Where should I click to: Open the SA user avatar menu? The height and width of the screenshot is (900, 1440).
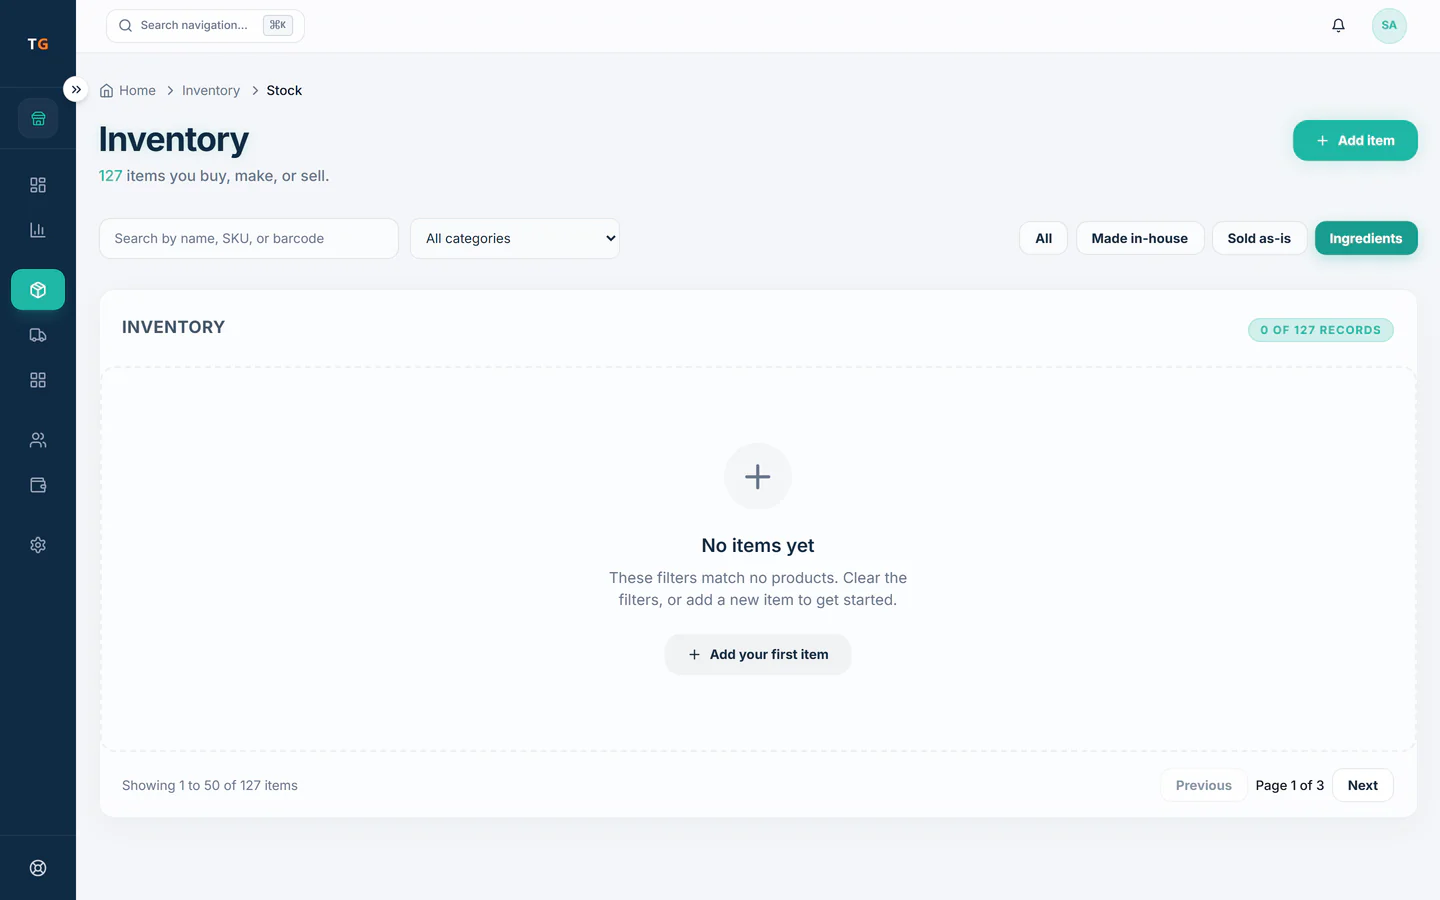point(1389,25)
